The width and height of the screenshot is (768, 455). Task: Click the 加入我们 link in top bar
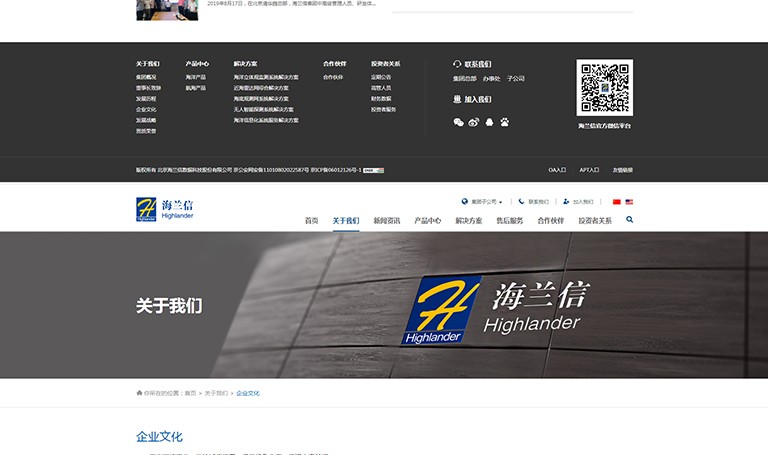click(x=582, y=202)
